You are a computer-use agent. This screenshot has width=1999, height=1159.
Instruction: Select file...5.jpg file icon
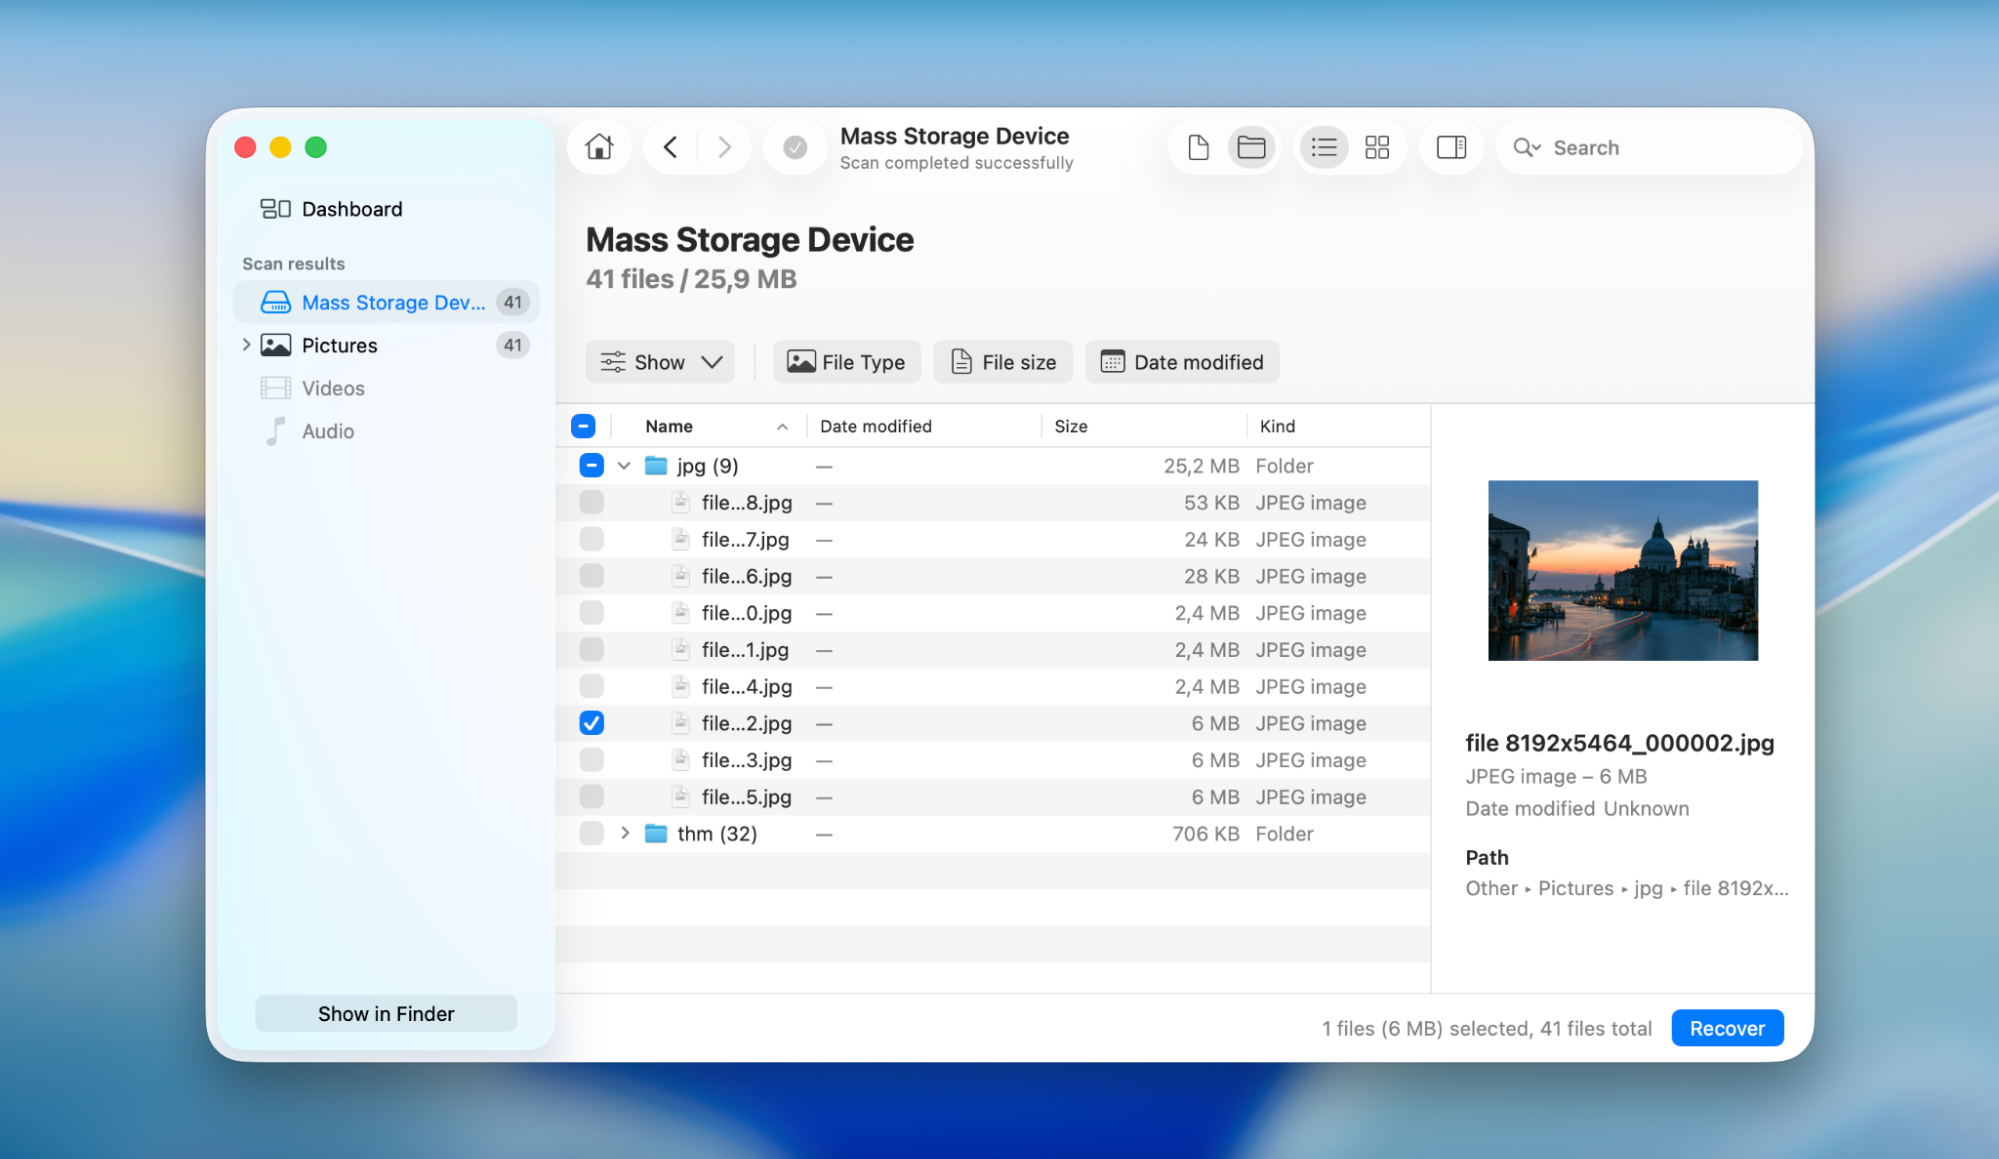(x=681, y=797)
